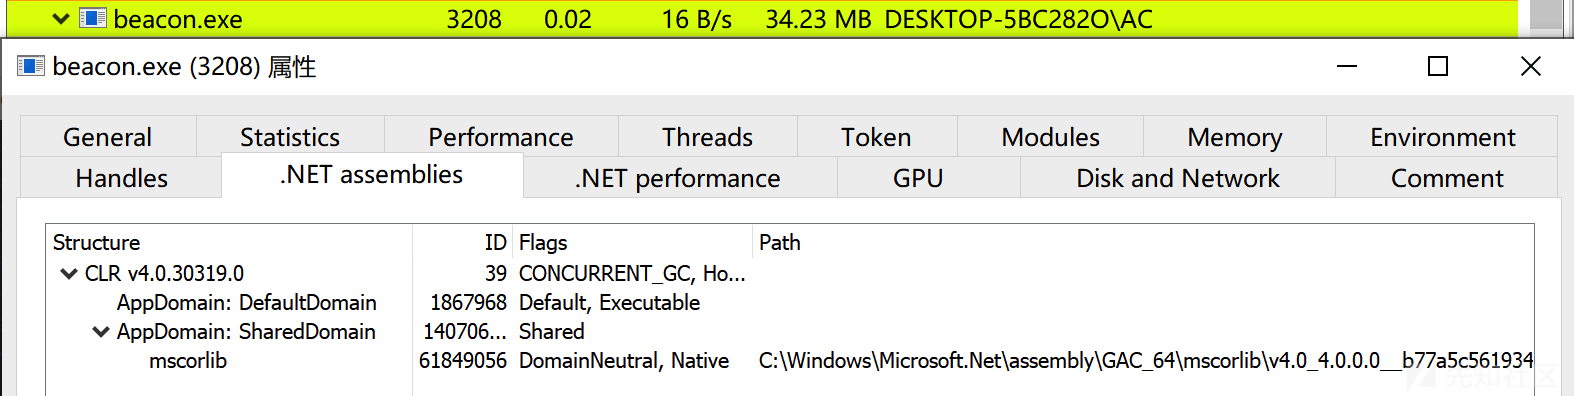
Task: Click the beacon.exe process icon in list
Action: 93,18
